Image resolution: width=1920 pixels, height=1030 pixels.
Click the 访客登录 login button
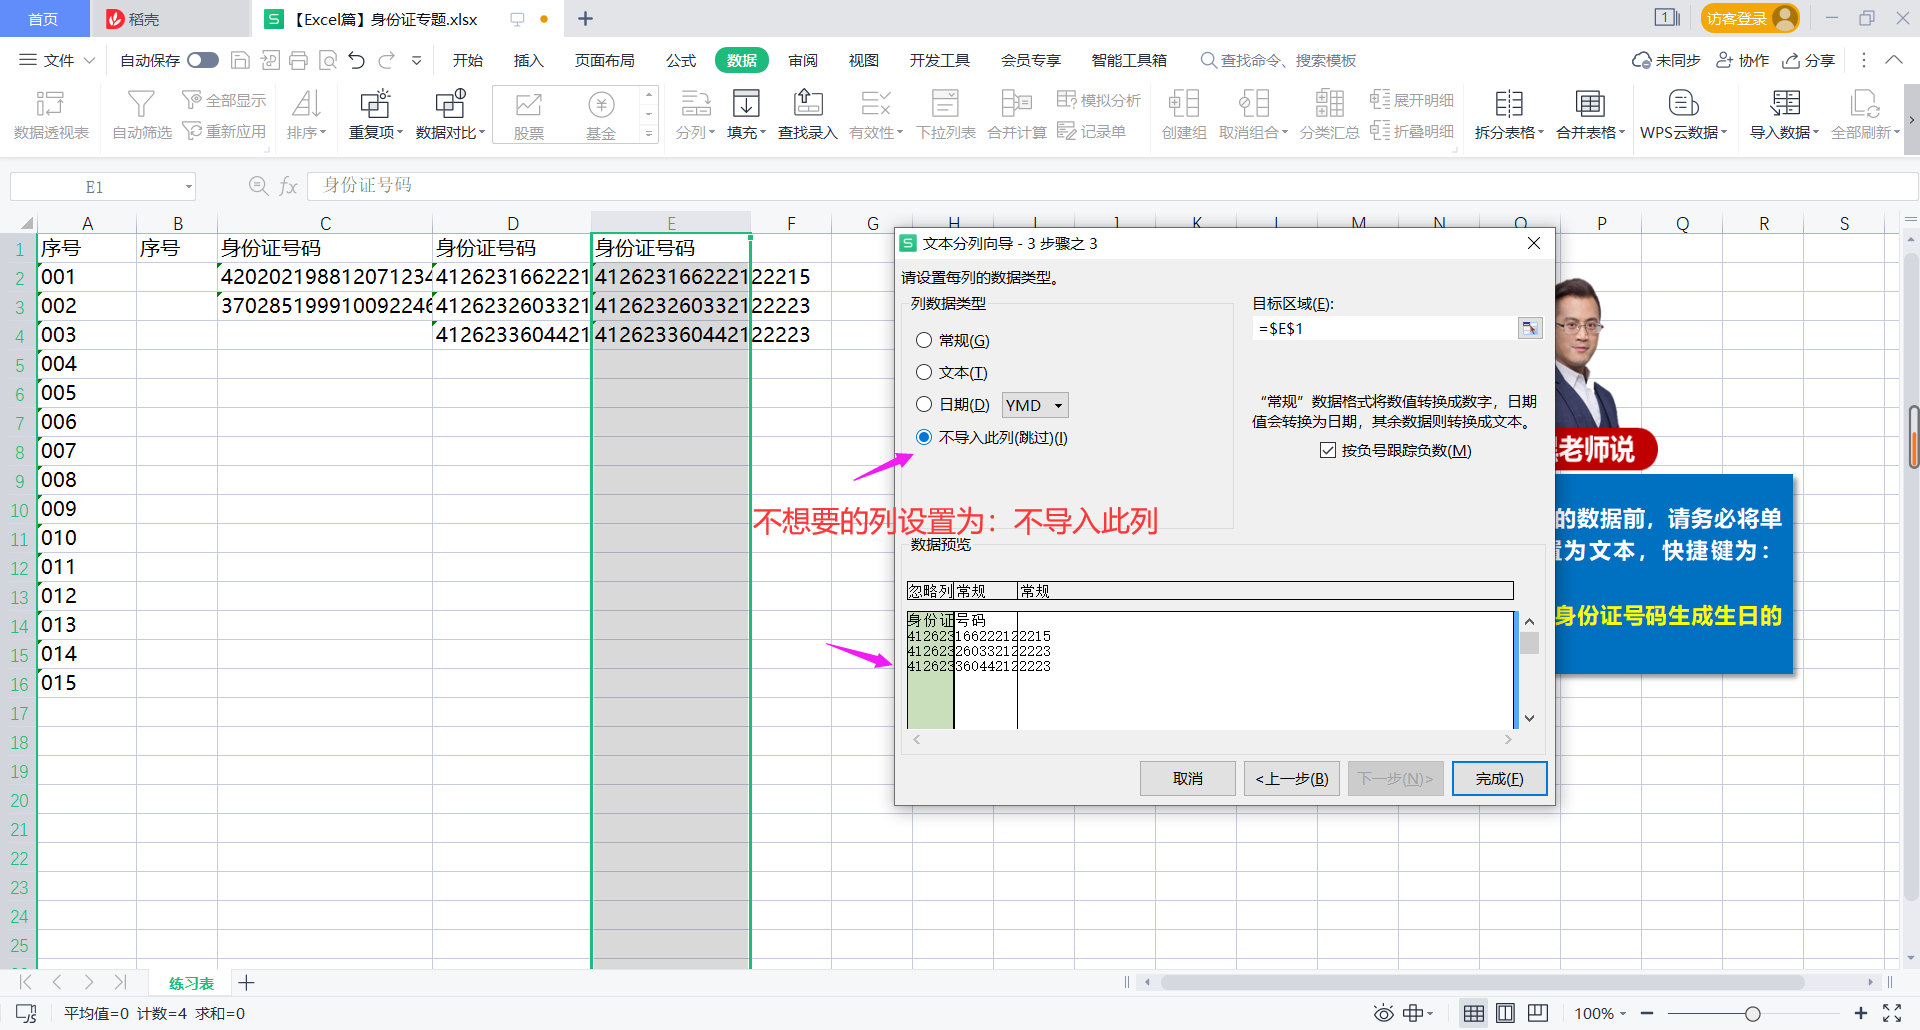[x=1750, y=18]
